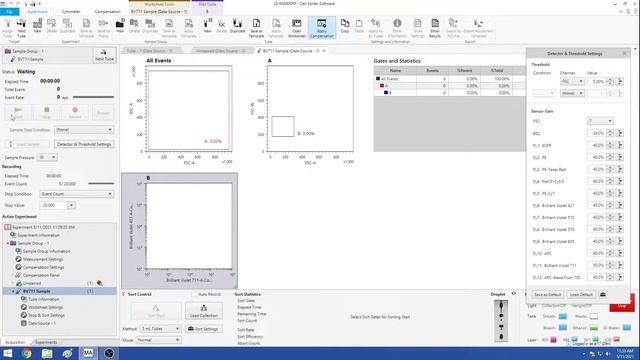
Task: Click the Threshold value input field
Action: [597, 82]
